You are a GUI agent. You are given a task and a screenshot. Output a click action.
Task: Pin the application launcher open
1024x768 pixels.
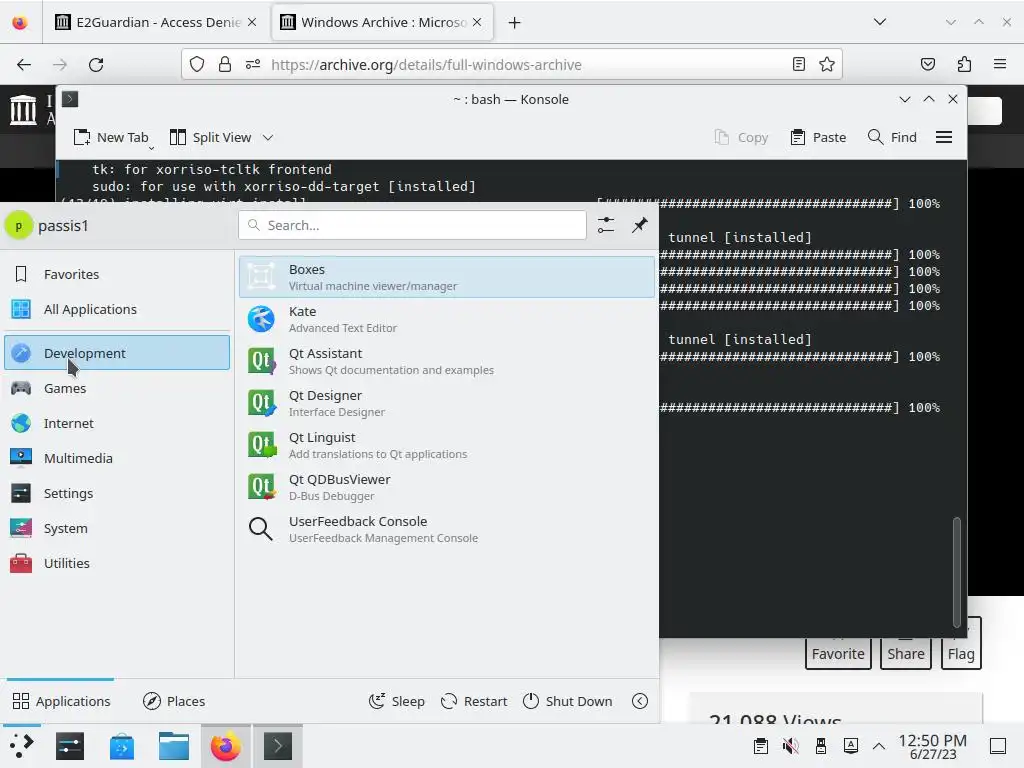639,225
